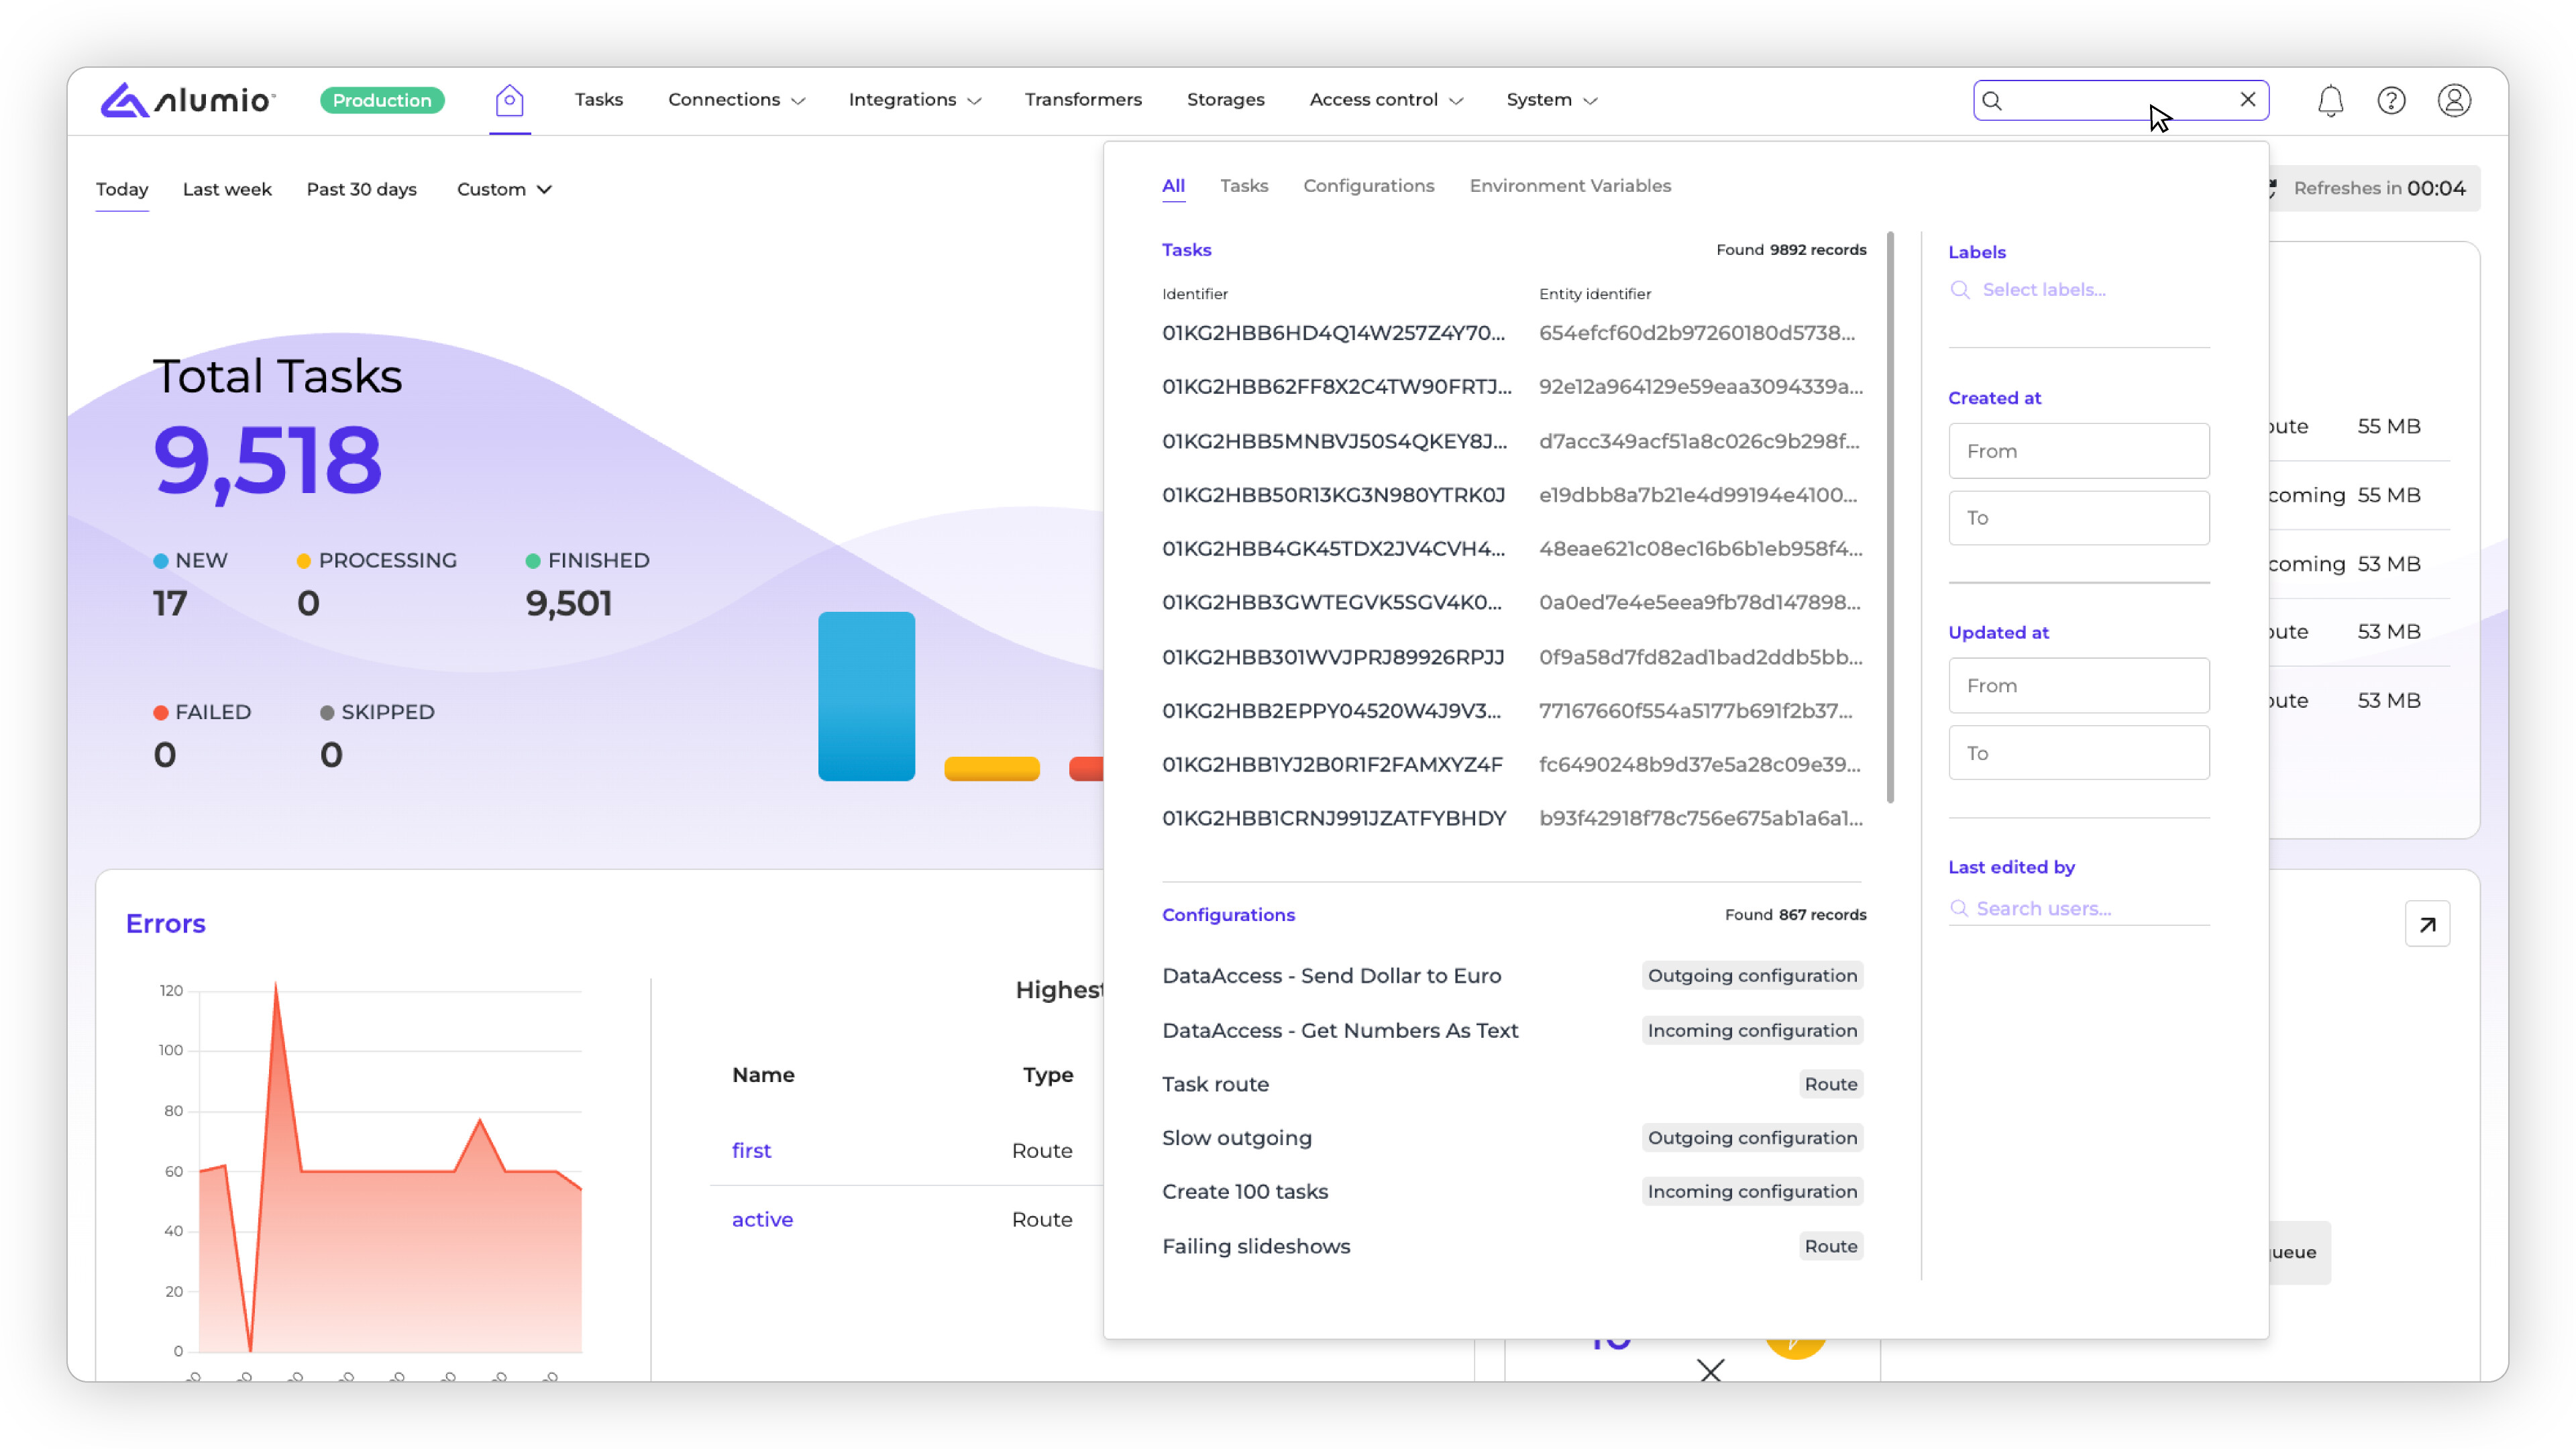Click the search results scrollbar

point(1890,517)
